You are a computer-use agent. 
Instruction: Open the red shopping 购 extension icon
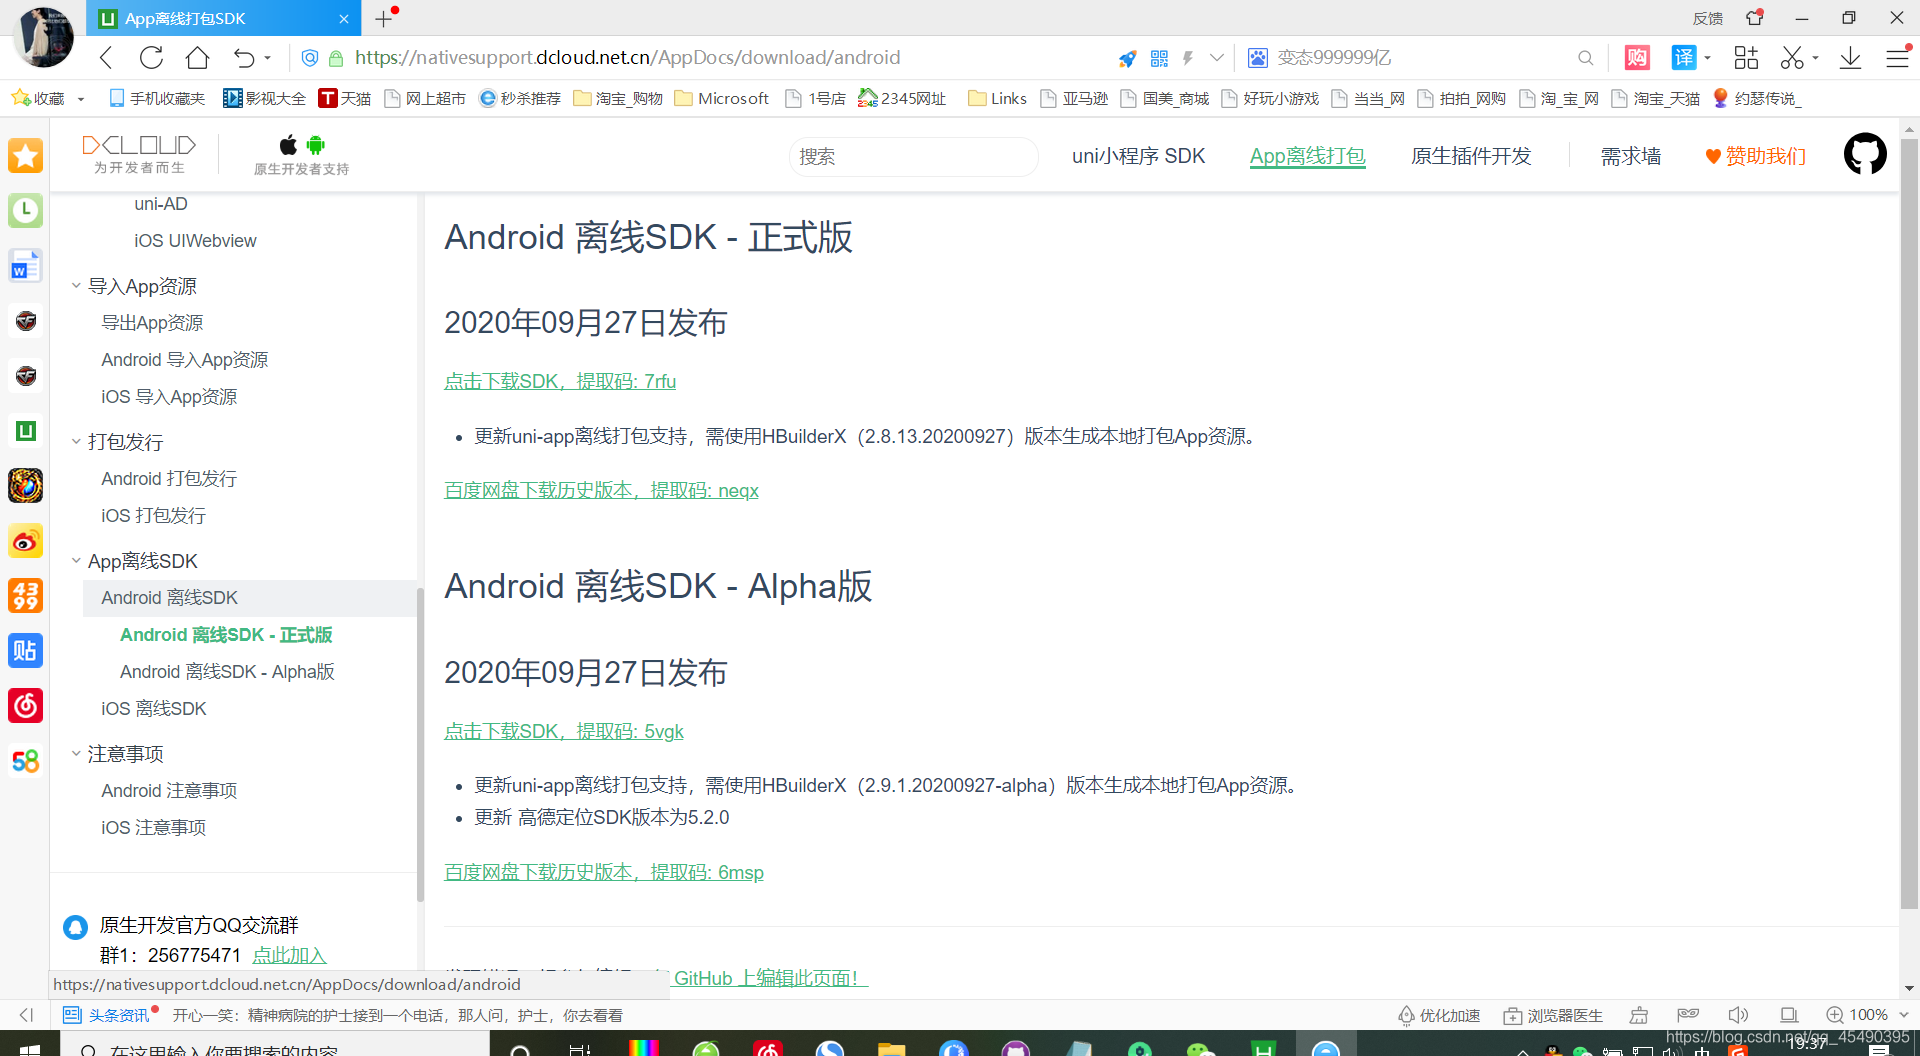tap(1637, 58)
